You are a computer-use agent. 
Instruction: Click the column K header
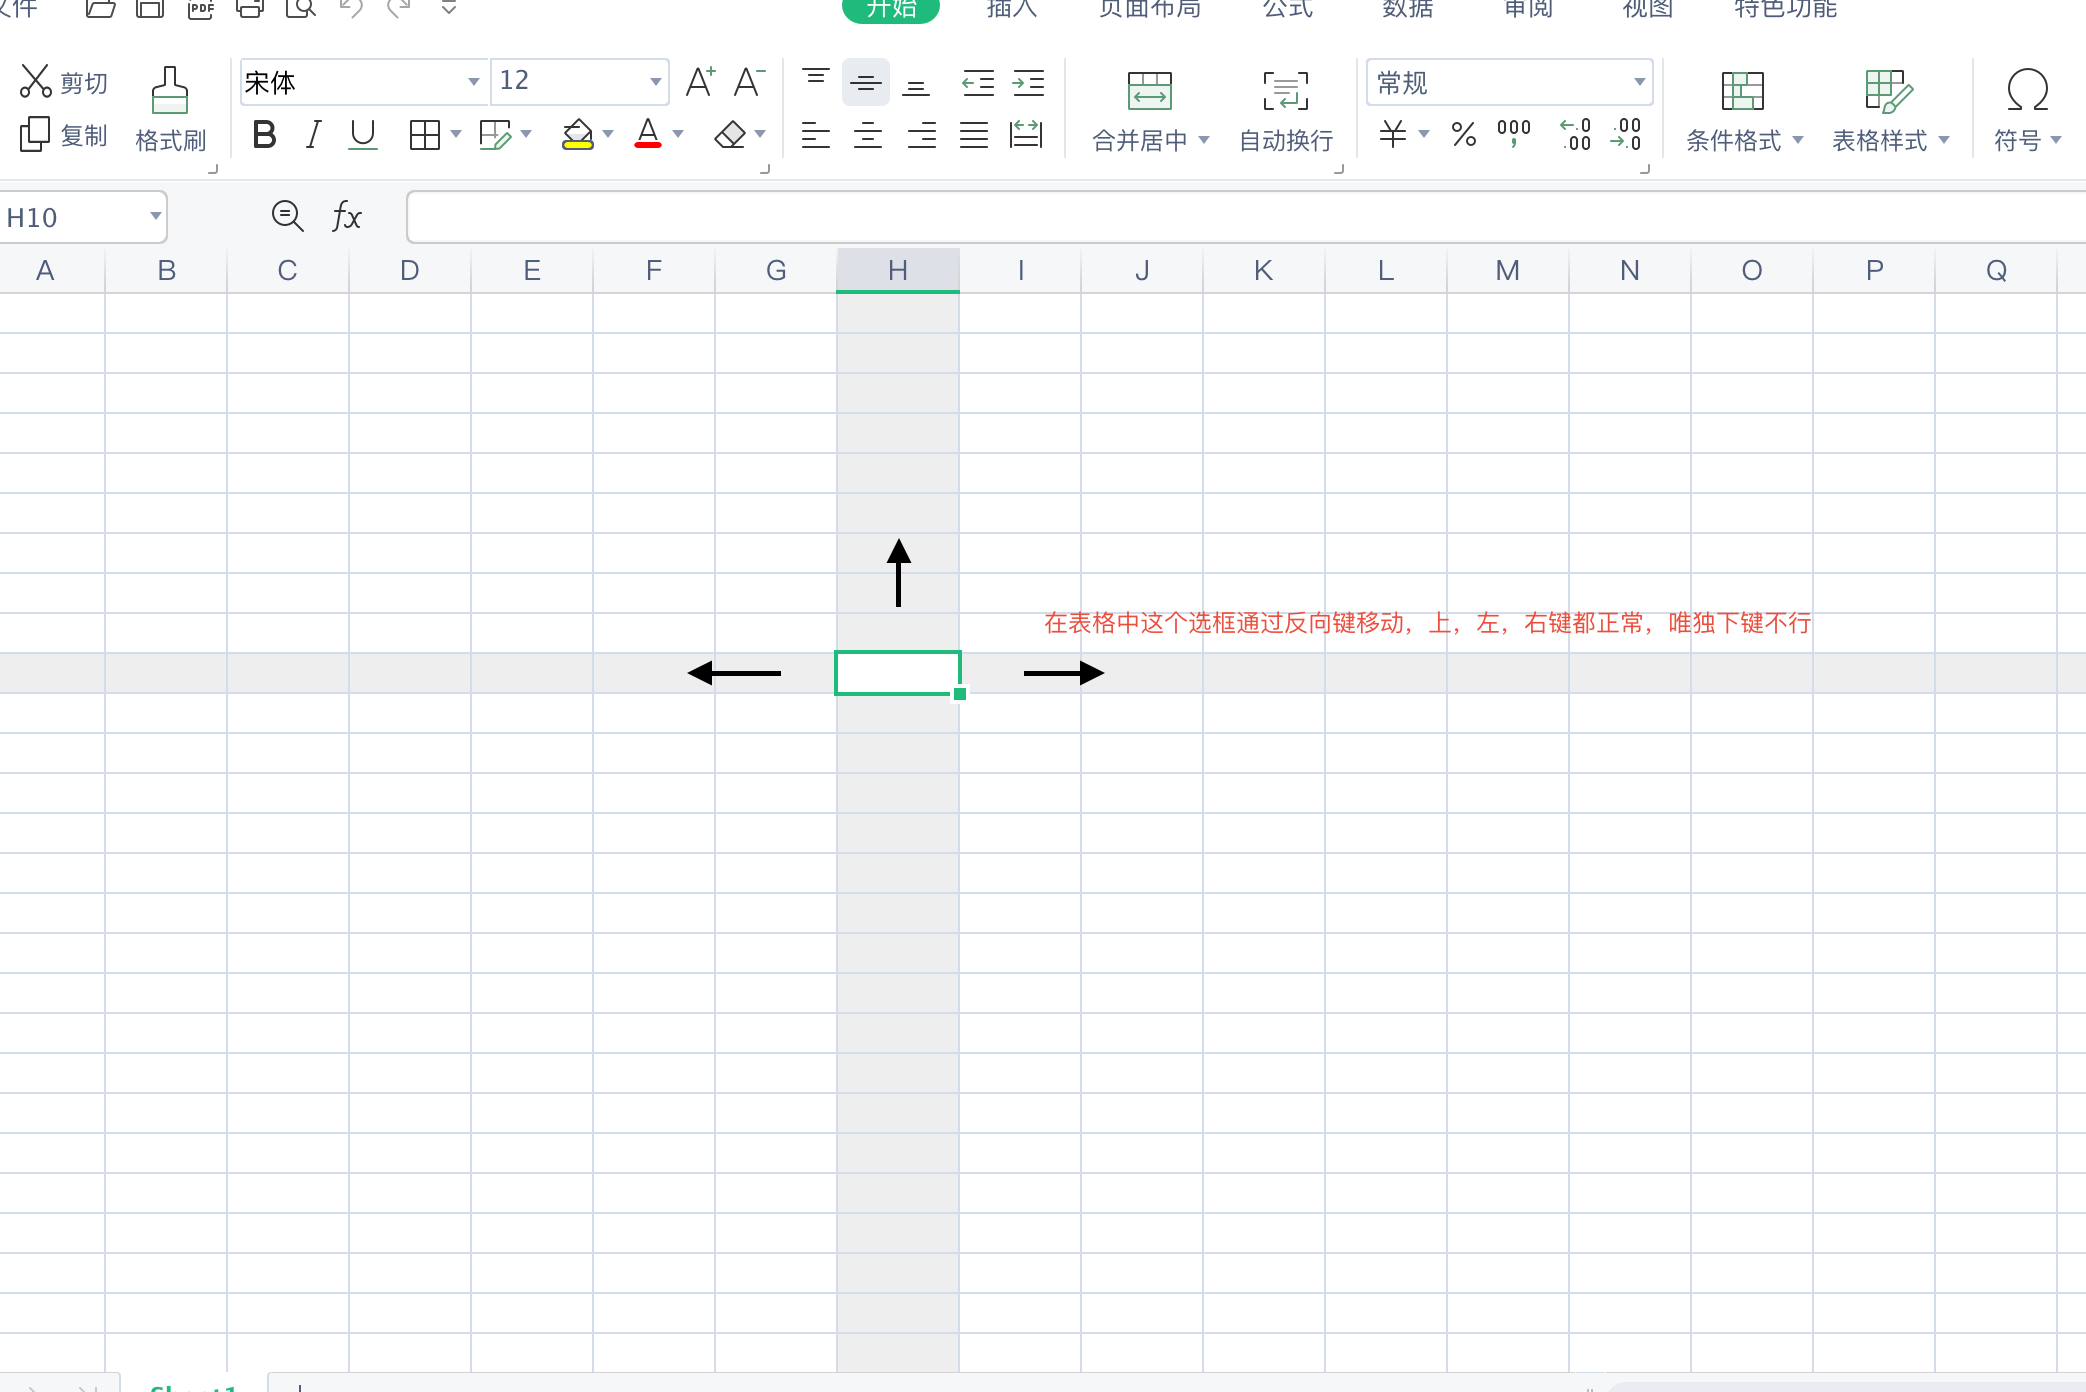(x=1263, y=270)
